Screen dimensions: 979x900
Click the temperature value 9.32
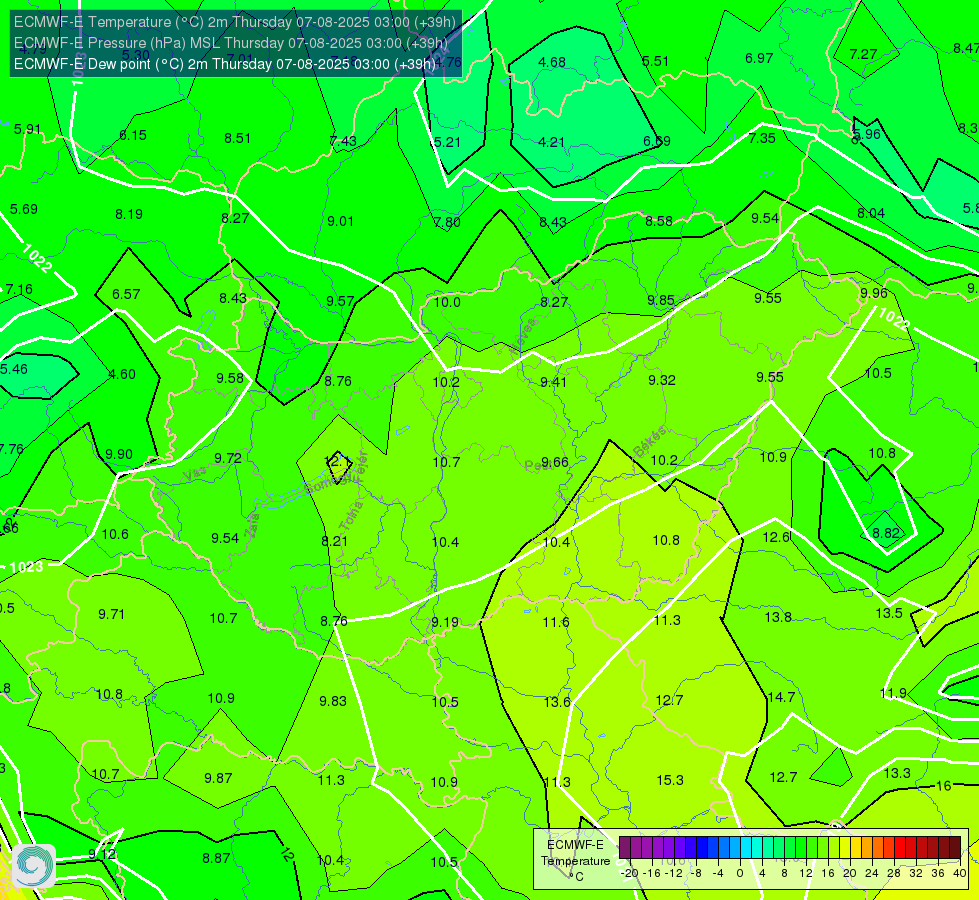(661, 380)
